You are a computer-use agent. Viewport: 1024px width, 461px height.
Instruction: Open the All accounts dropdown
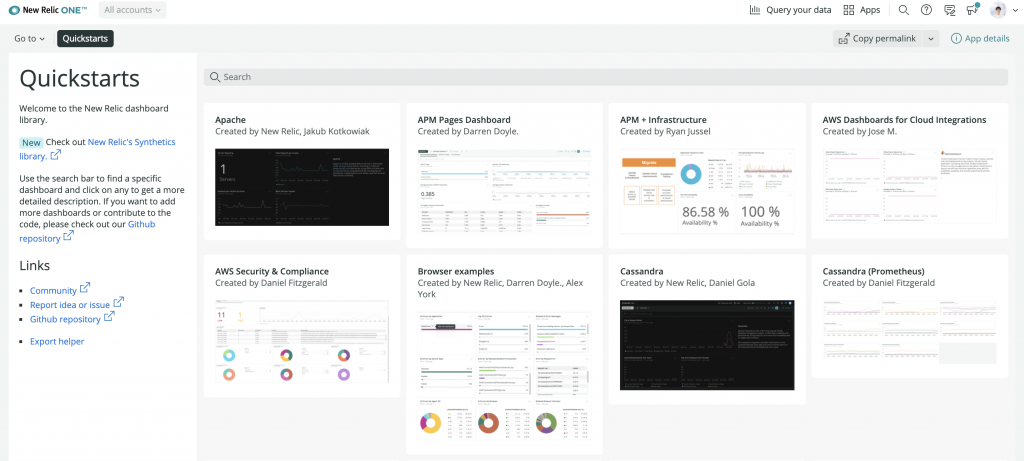133,10
